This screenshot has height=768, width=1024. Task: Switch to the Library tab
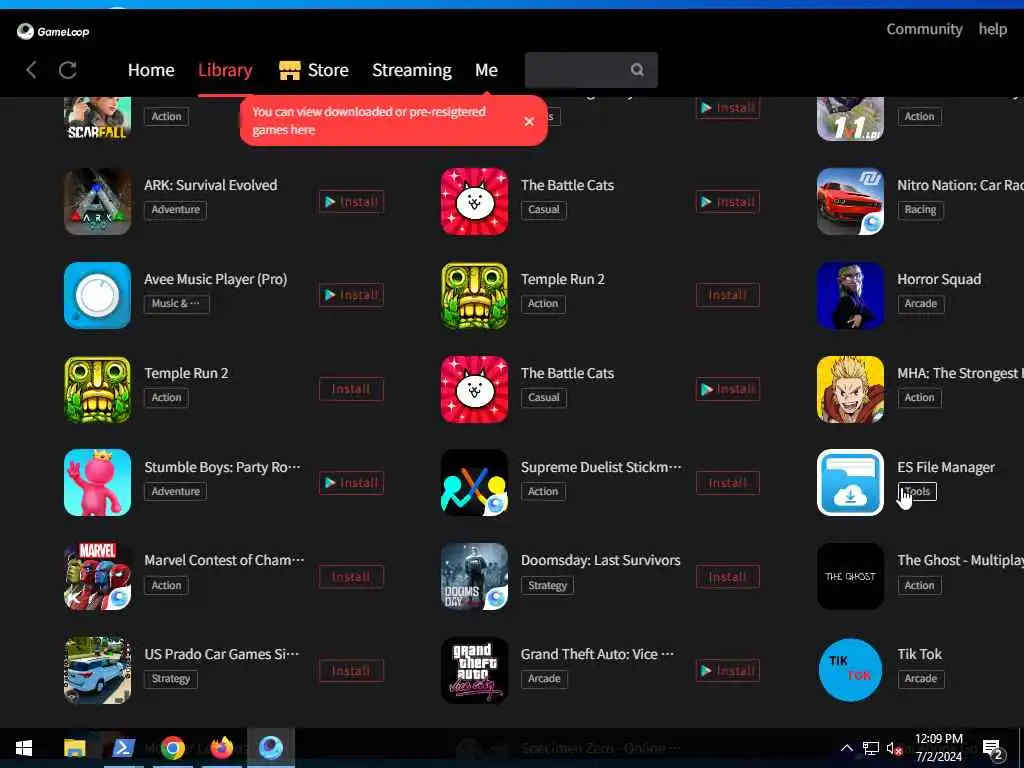coord(225,70)
